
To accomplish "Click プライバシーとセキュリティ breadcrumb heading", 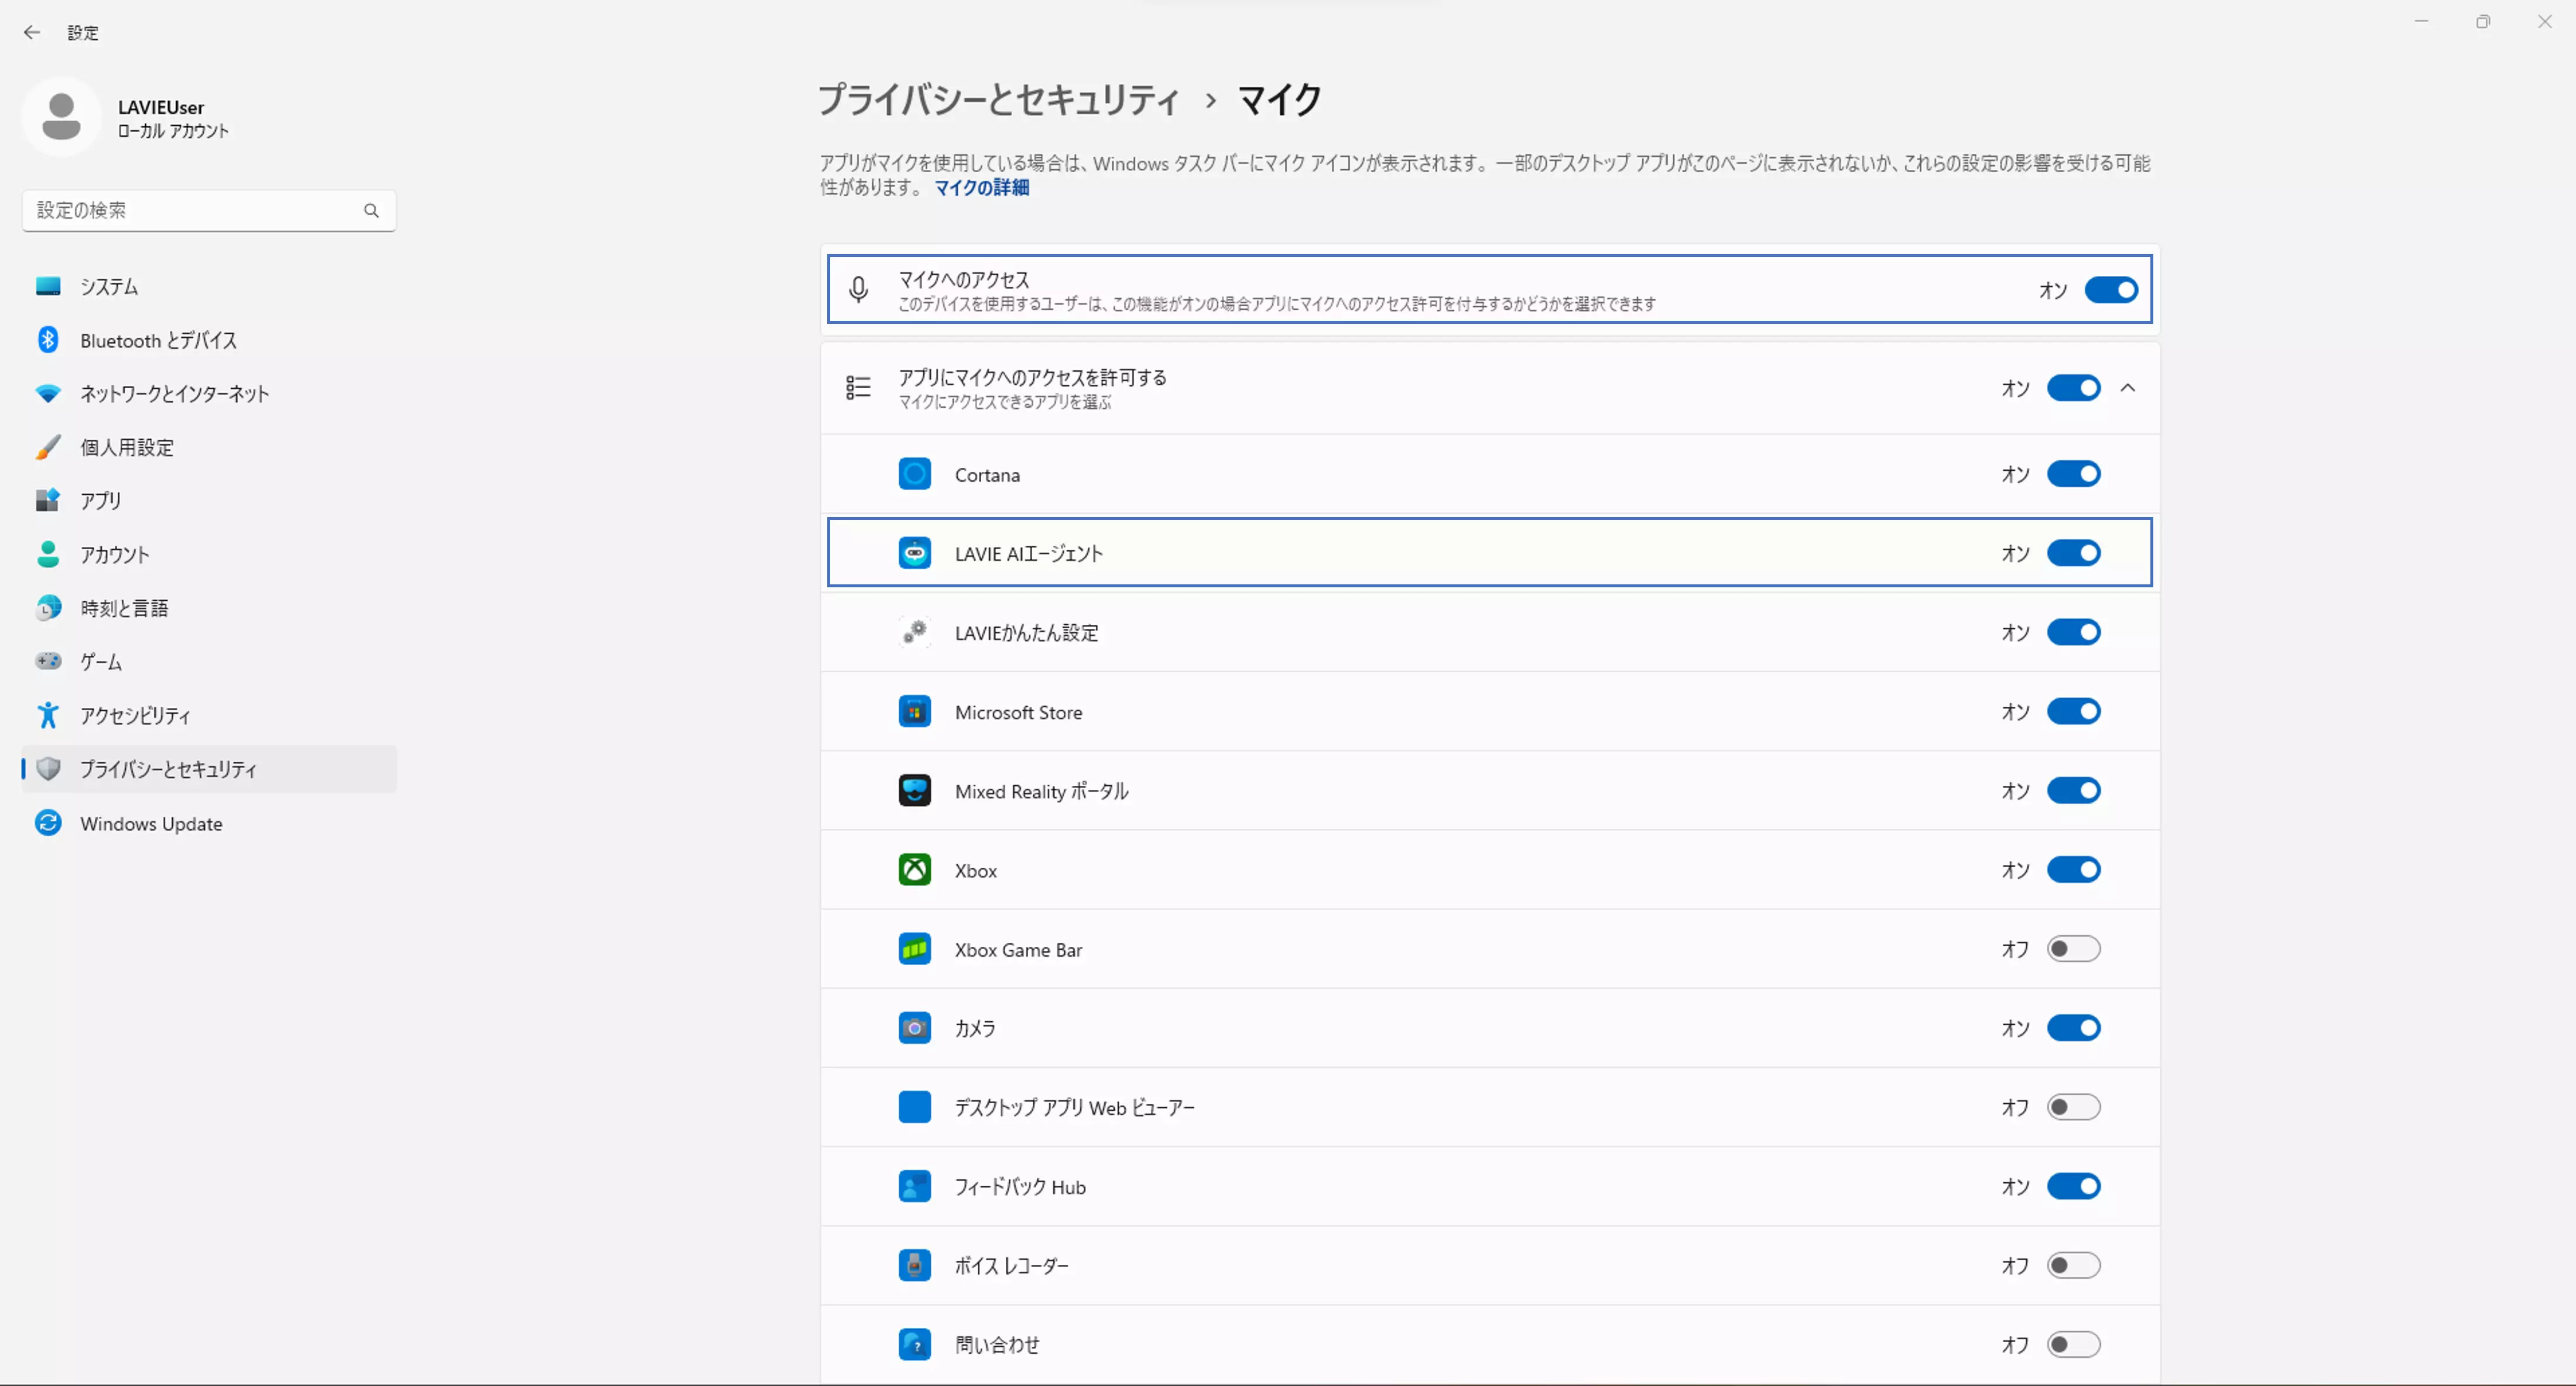I will 999,100.
